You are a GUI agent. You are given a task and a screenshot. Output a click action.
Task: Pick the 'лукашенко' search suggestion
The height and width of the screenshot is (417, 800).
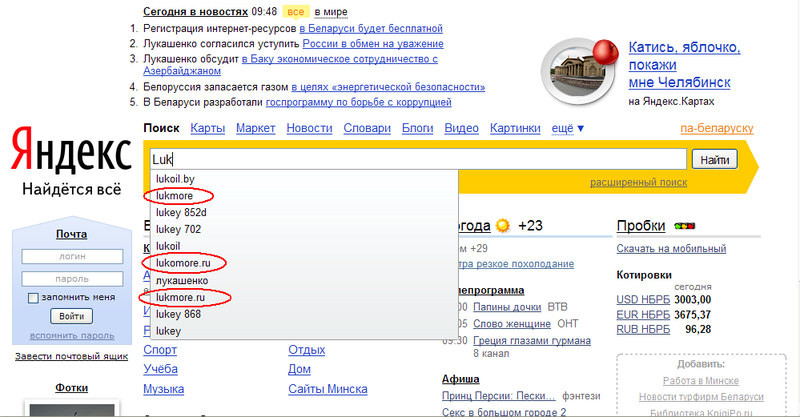182,280
